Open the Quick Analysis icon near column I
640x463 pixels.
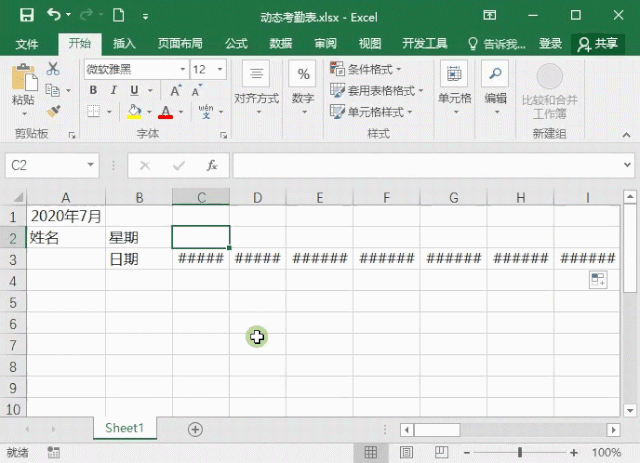pos(598,280)
